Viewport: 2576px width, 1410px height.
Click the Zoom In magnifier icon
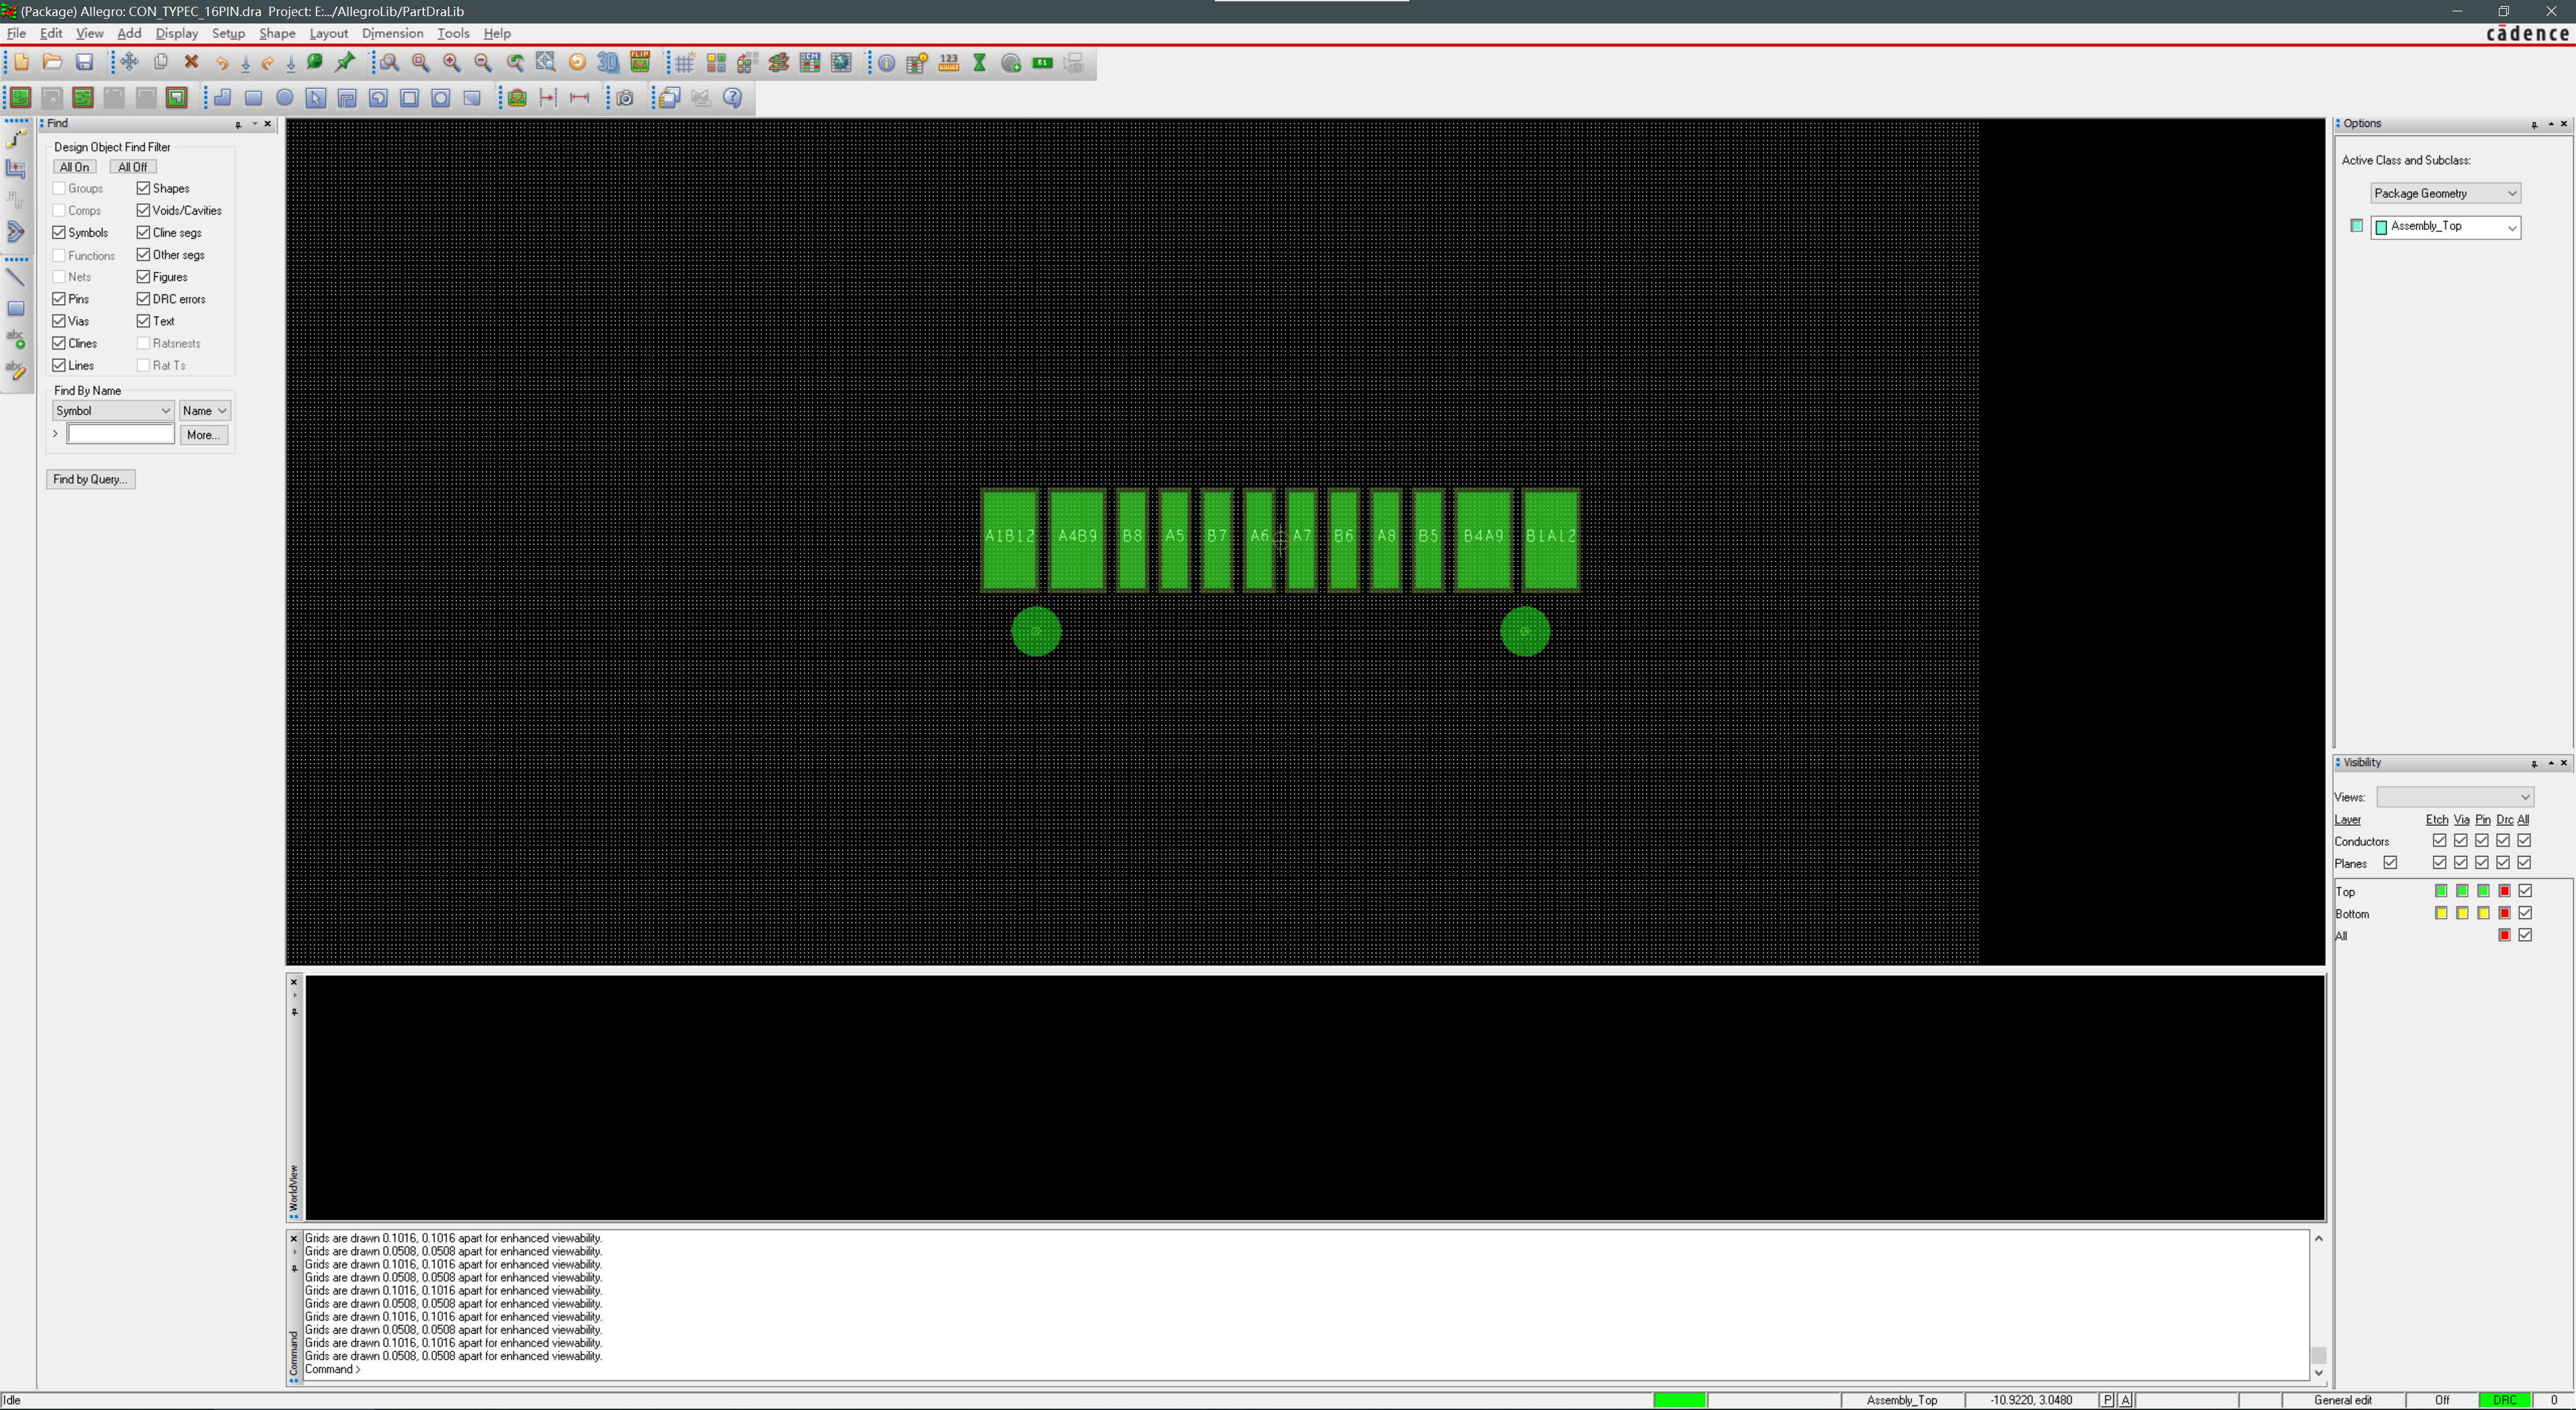tap(452, 63)
